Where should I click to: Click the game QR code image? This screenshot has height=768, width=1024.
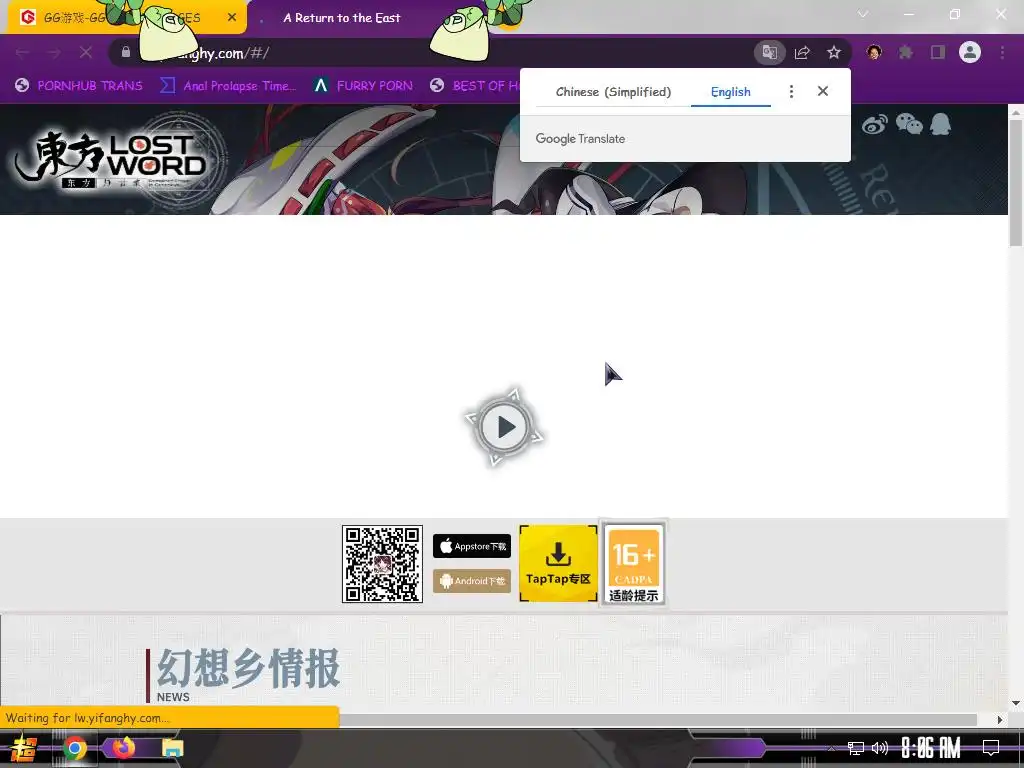point(382,564)
